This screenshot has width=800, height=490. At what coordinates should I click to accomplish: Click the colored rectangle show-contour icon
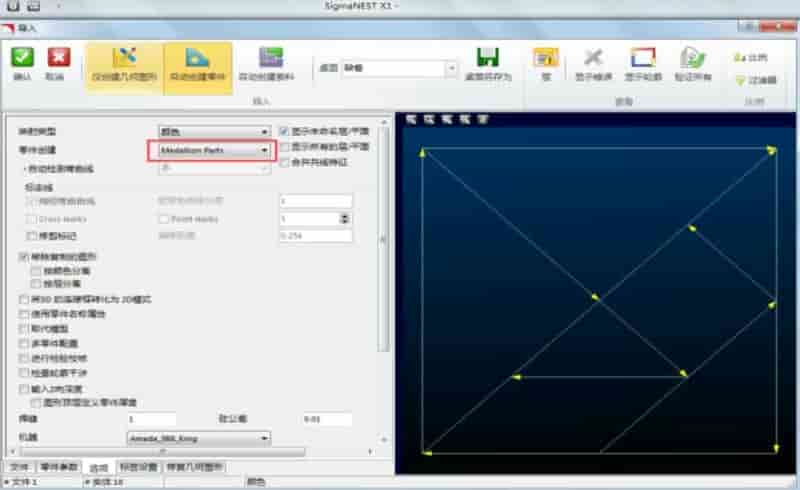[643, 58]
